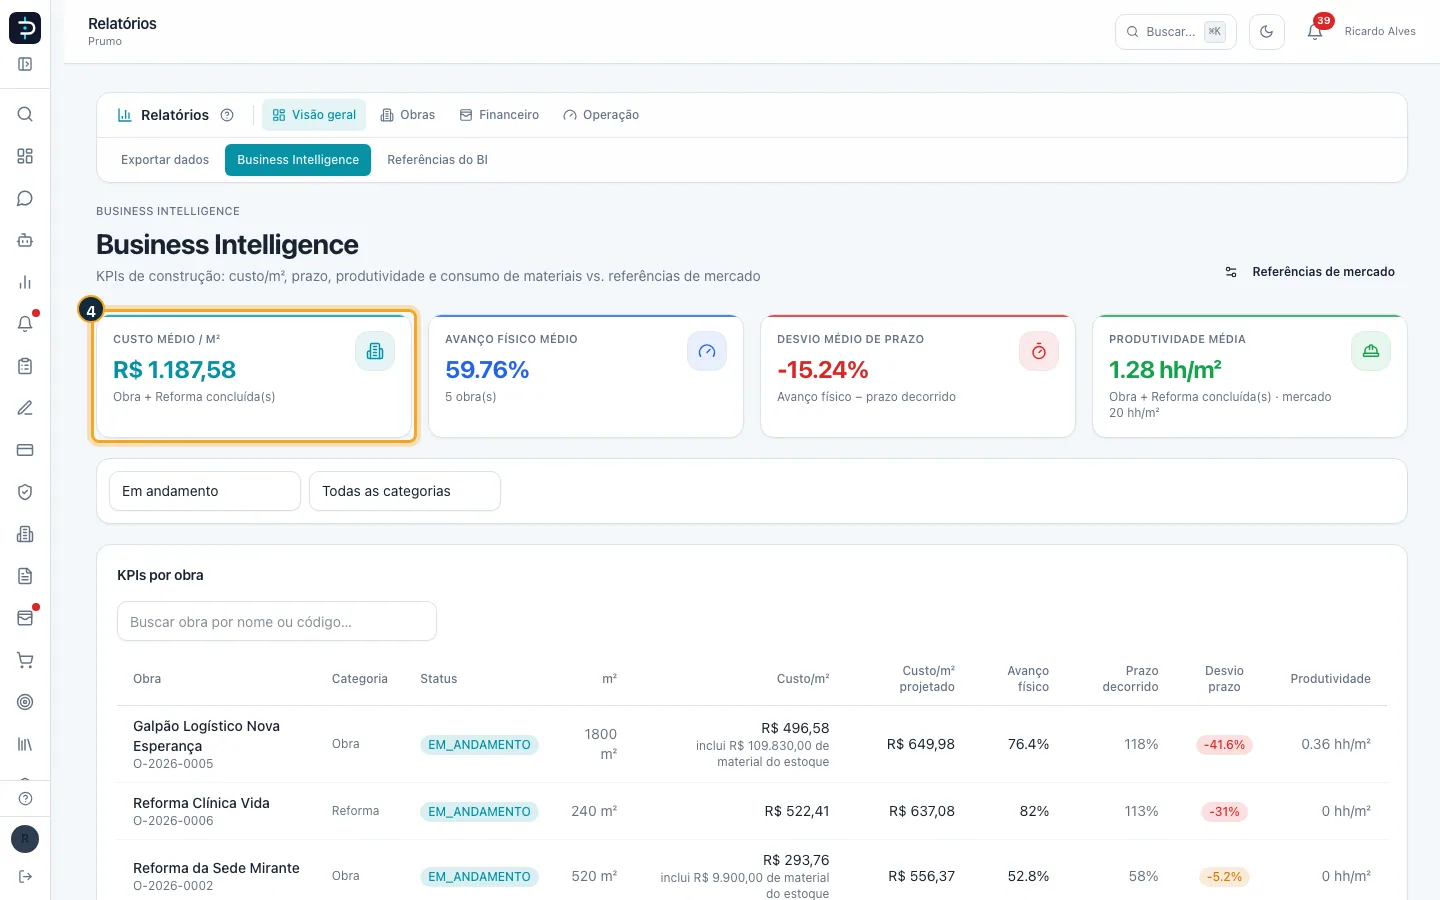Screen dimensions: 1440x900
Task: Click the Avanço físico médio card
Action: (586, 376)
